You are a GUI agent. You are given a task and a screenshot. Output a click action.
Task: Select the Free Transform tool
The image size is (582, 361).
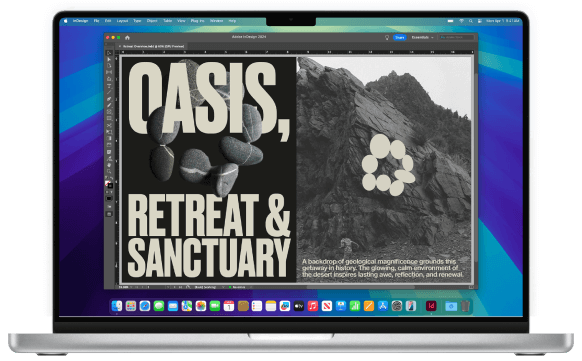click(x=109, y=132)
